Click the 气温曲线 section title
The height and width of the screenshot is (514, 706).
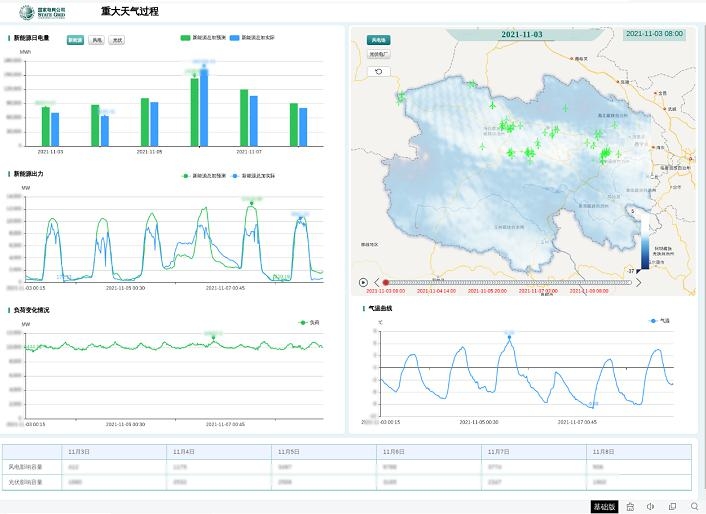pos(380,308)
